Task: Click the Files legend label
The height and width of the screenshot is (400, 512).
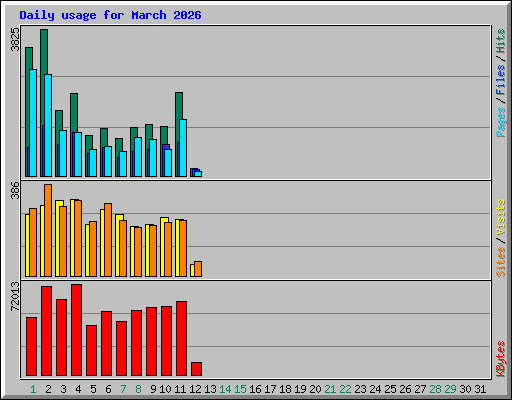Action: click(501, 80)
